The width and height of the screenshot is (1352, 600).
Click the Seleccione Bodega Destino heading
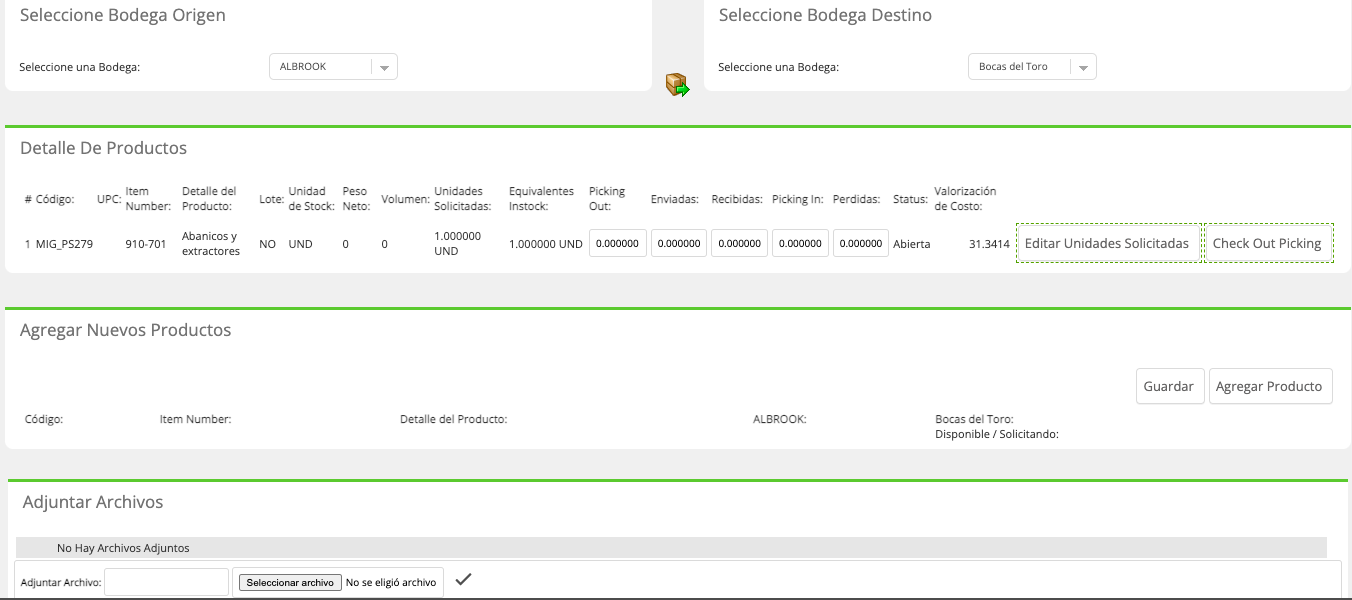click(x=825, y=15)
